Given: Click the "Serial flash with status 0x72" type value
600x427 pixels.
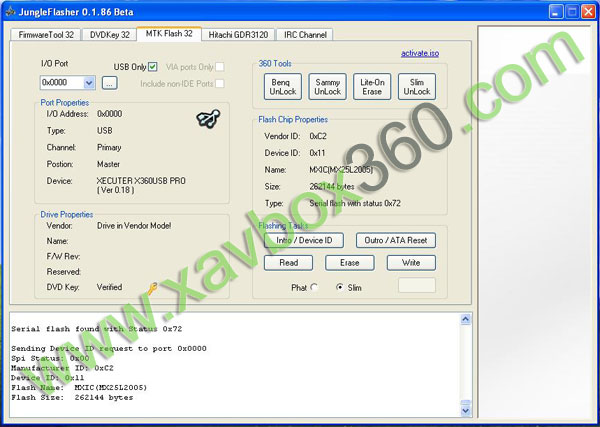Looking at the screenshot, I should (355, 203).
